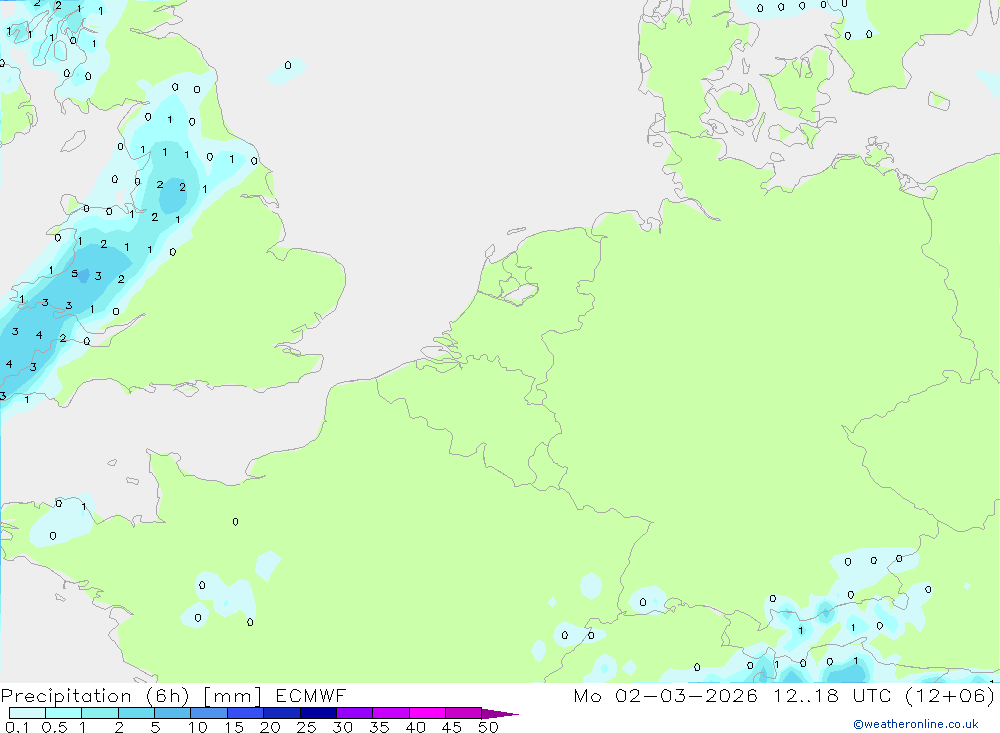This screenshot has height=733, width=1000.
Task: Click the date 'Mo 02-03-2026'
Action: point(666,695)
